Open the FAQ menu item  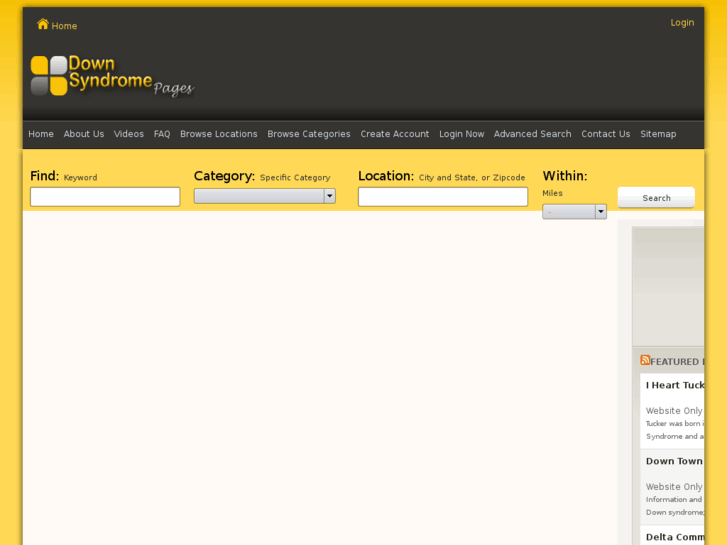point(162,134)
